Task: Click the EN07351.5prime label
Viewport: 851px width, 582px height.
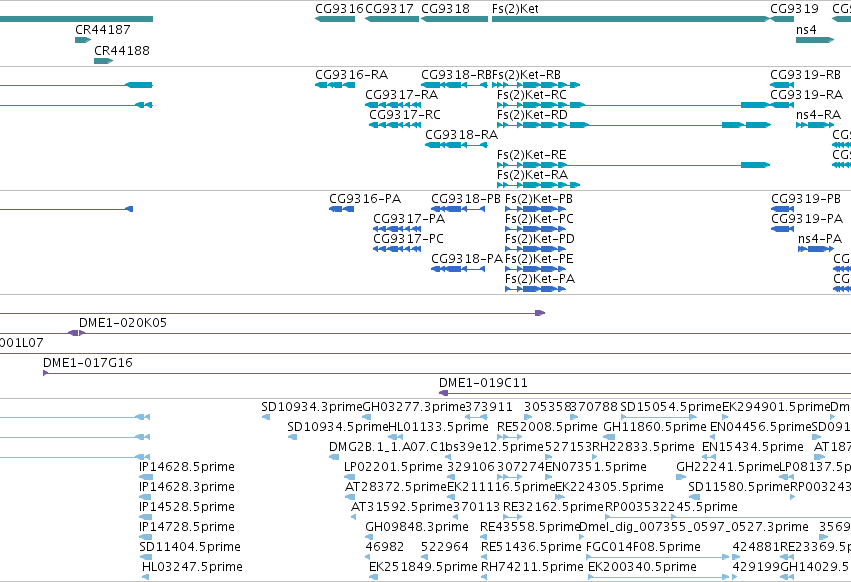Action: pos(595,467)
